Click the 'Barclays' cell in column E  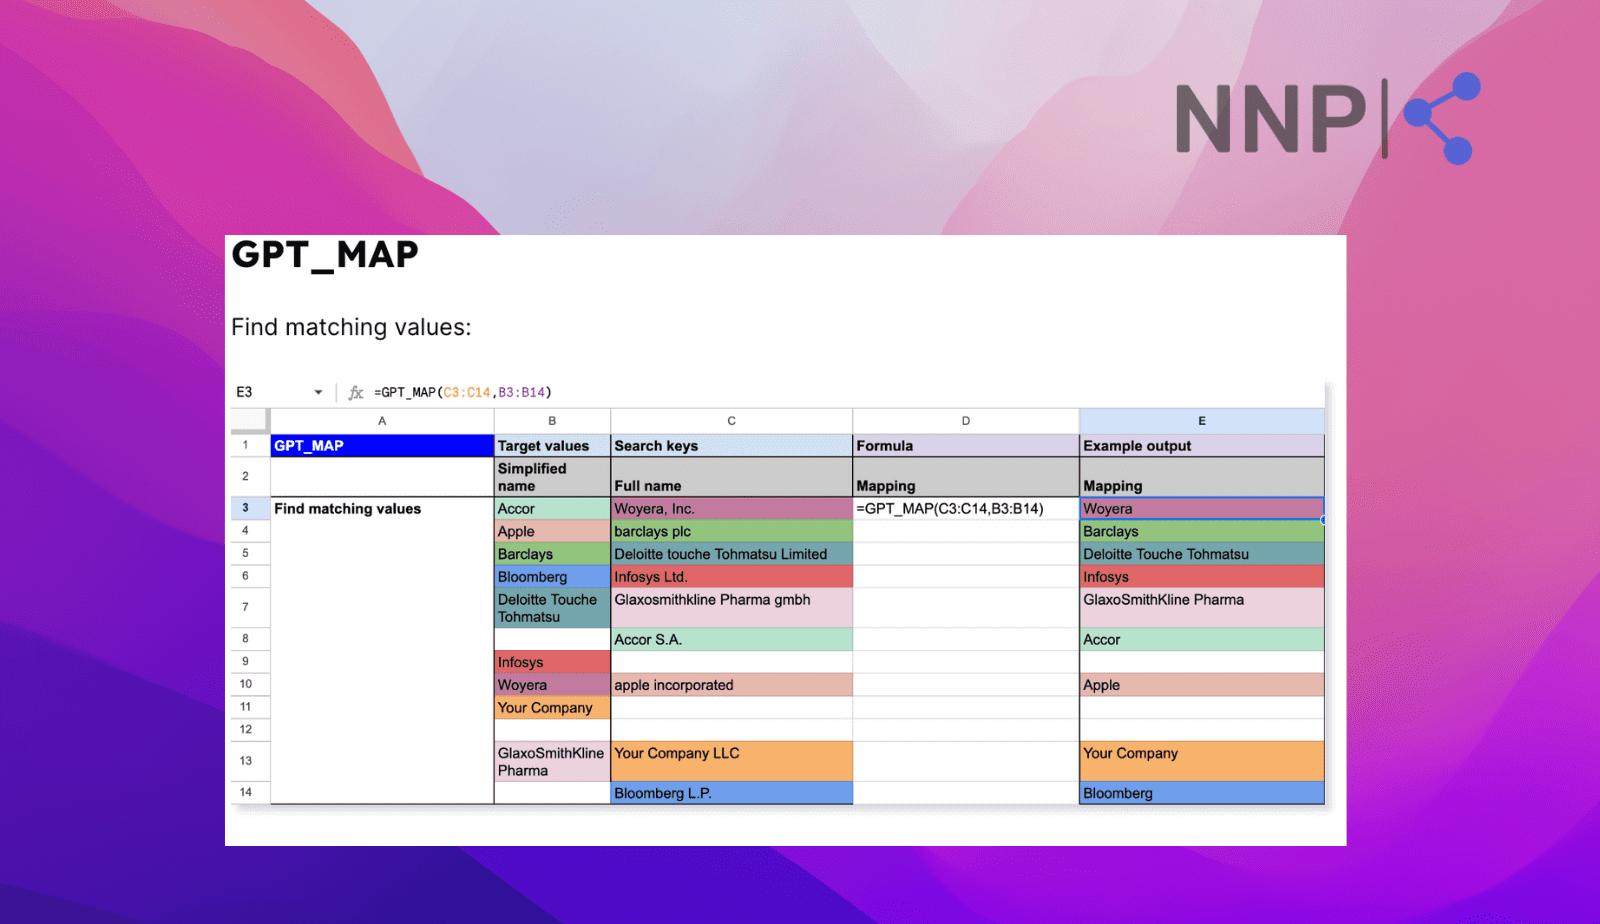[x=1202, y=531]
